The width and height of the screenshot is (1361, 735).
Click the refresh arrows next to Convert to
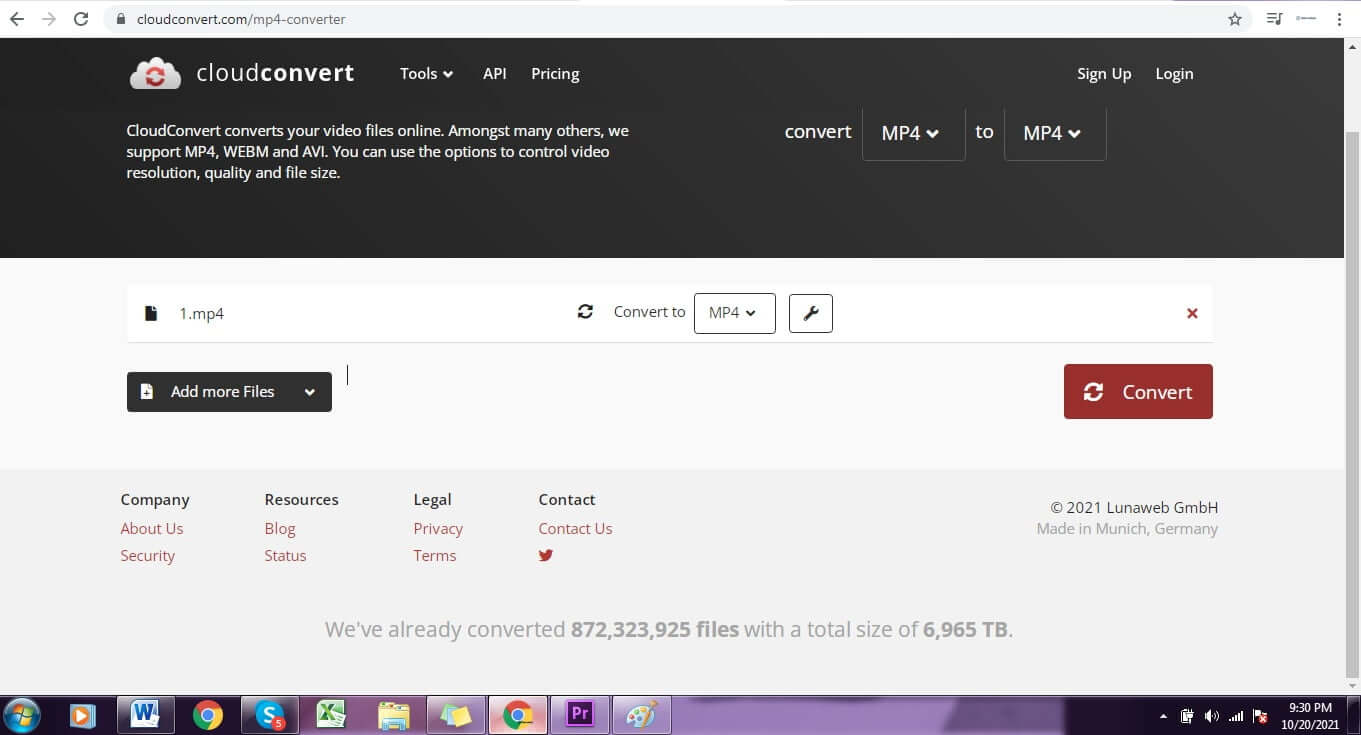[x=586, y=312]
